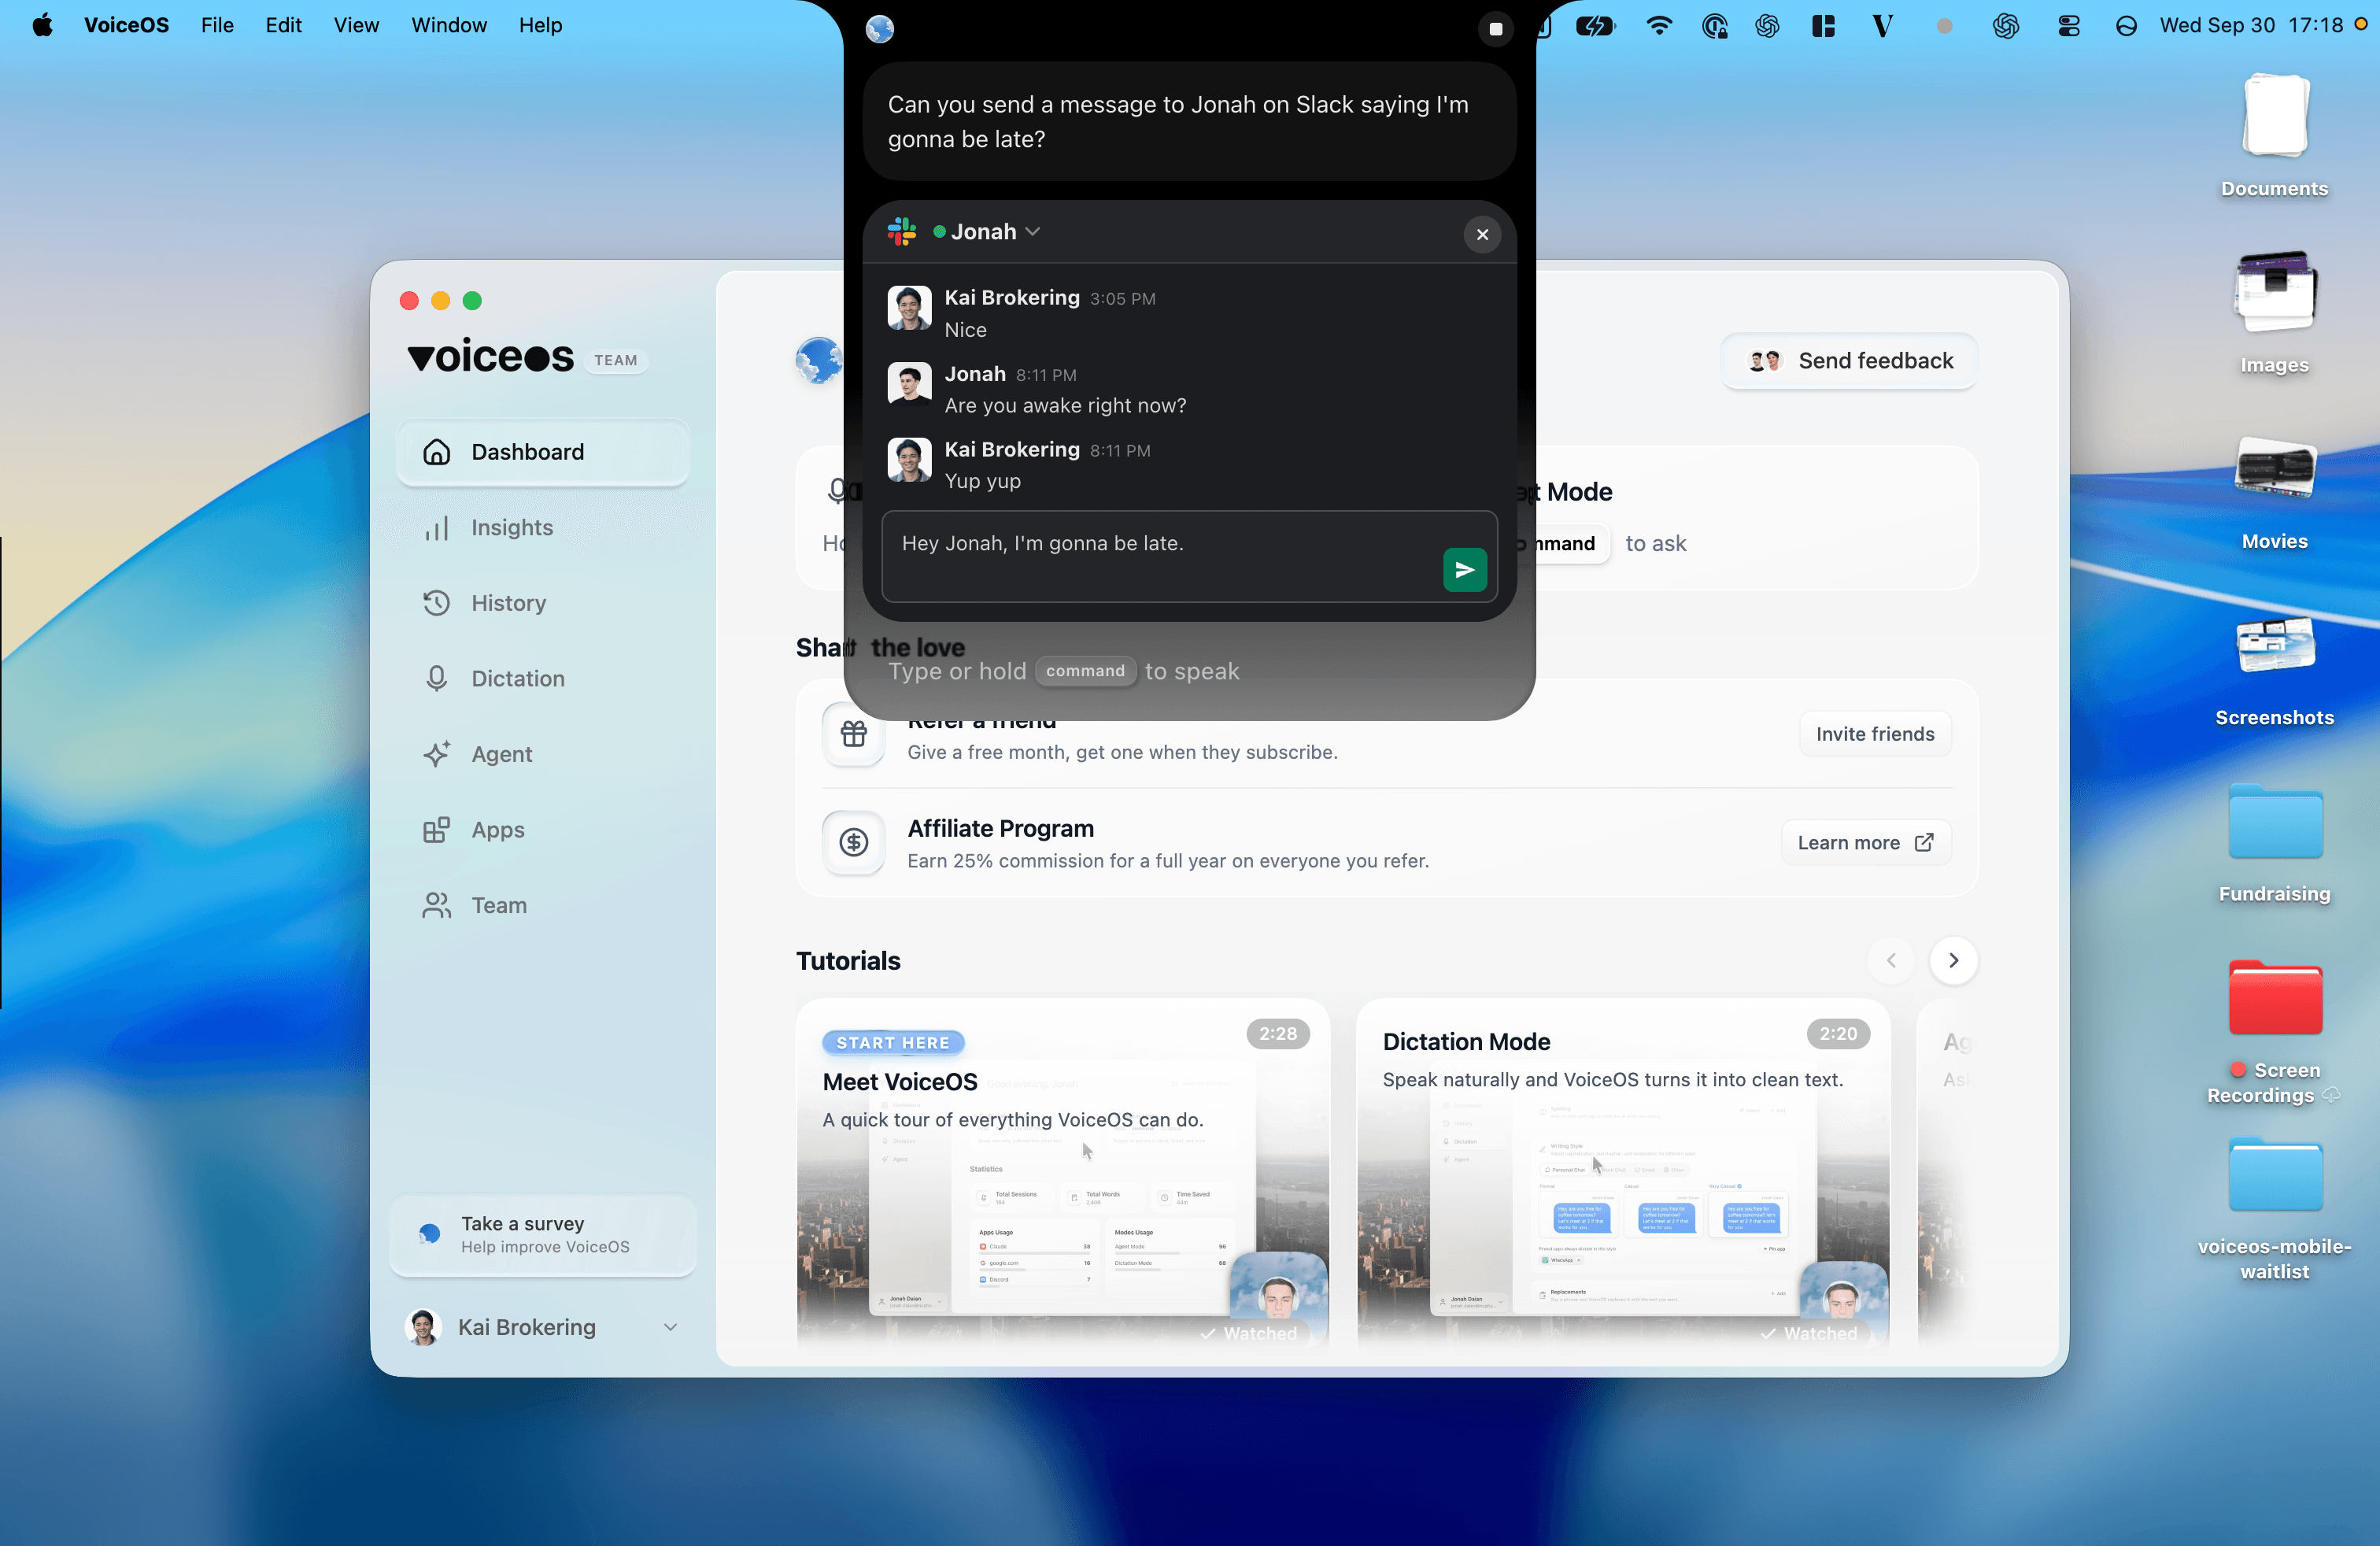Open the Affiliate Program Learn more link

(x=1865, y=842)
